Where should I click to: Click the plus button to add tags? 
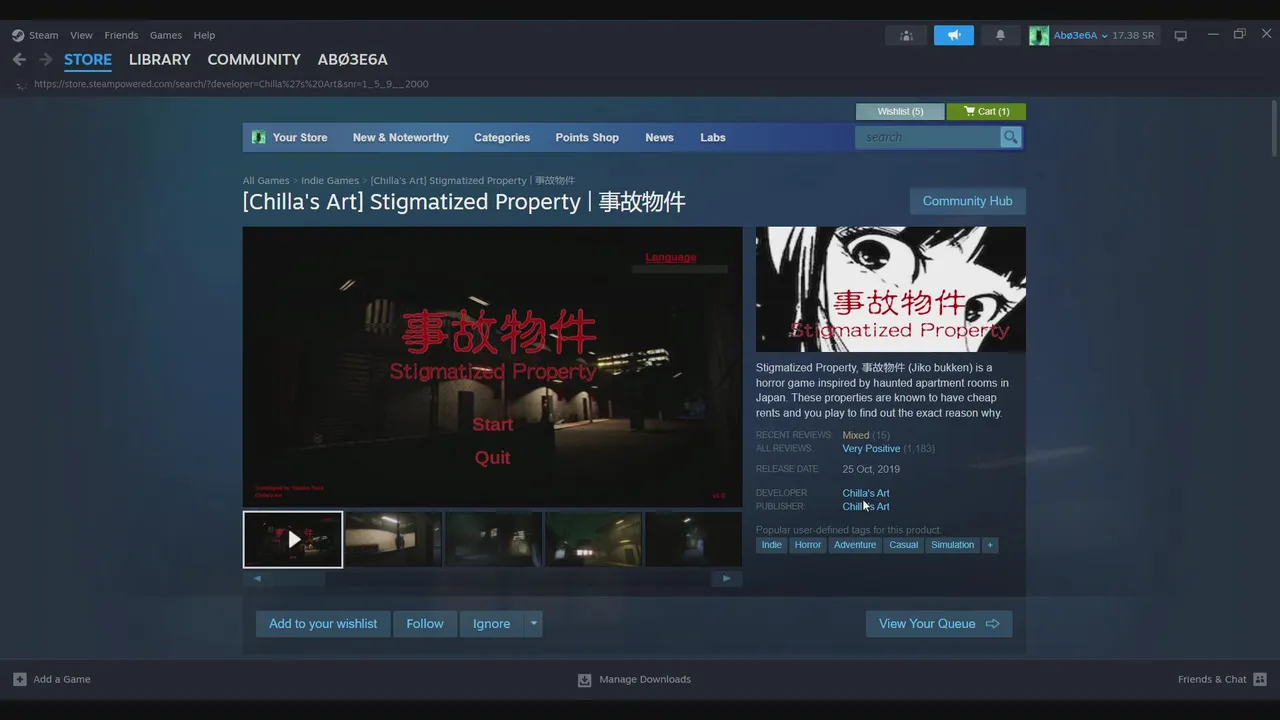990,545
